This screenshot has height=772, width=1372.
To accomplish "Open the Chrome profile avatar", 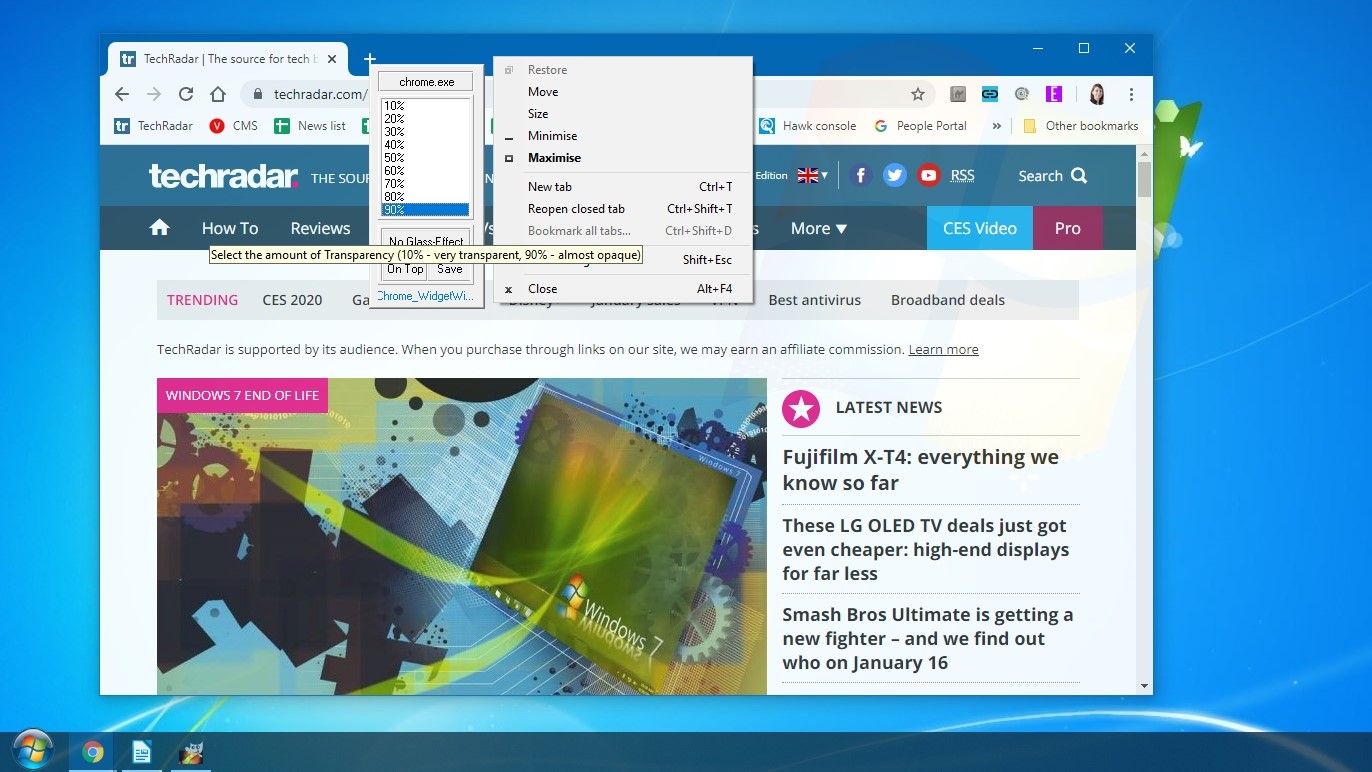I will pyautogui.click(x=1097, y=94).
